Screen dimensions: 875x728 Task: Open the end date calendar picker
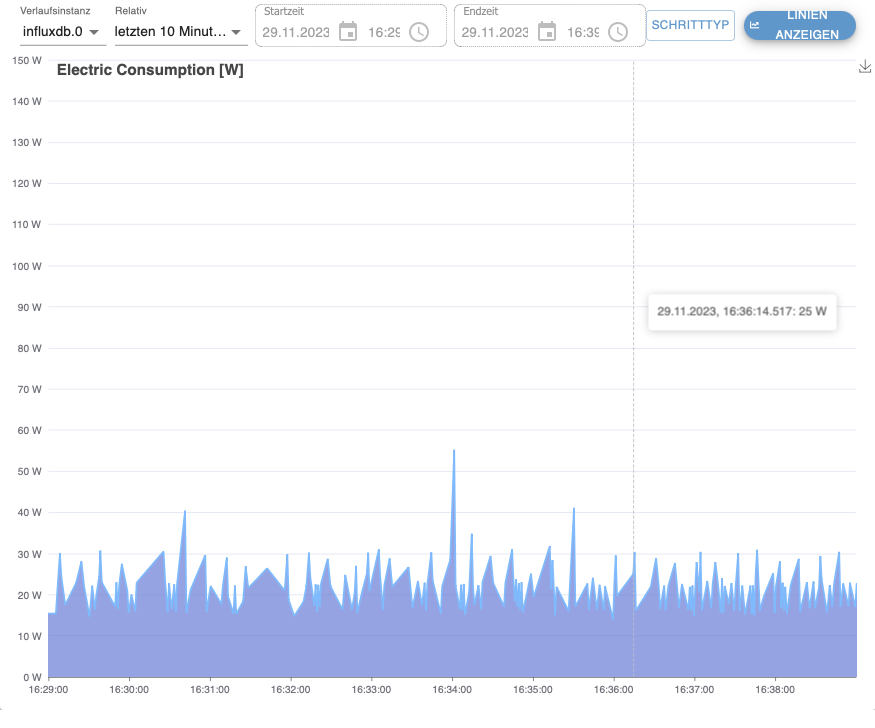547,32
